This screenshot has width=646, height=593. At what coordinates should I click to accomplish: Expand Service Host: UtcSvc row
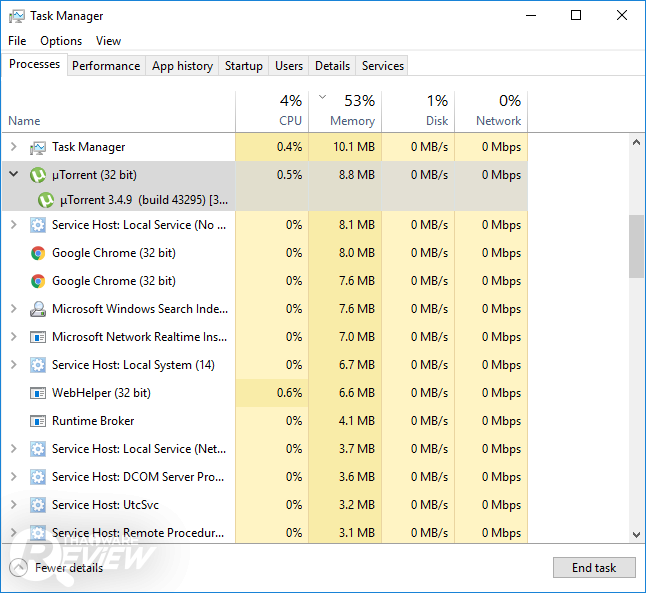click(14, 505)
